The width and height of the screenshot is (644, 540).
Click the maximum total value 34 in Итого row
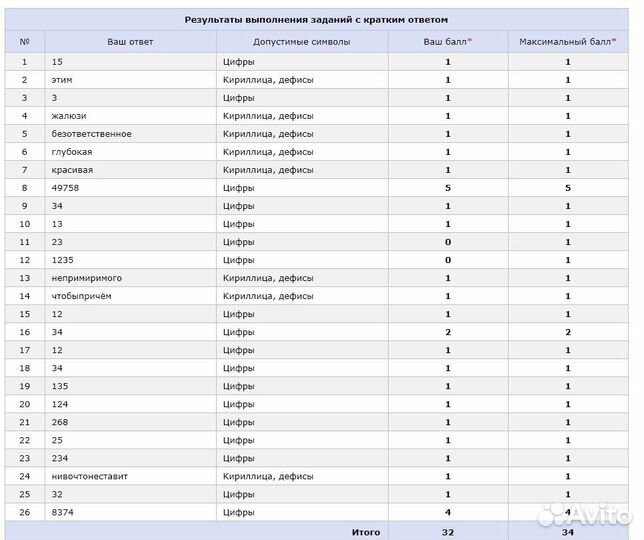tap(567, 532)
